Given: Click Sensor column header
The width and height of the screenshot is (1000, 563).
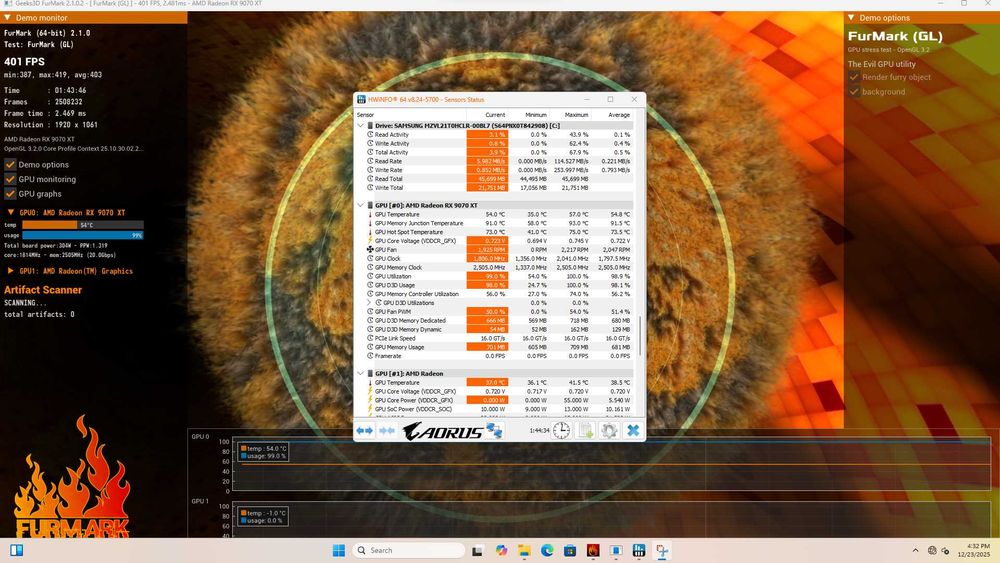Looking at the screenshot, I should pyautogui.click(x=365, y=115).
